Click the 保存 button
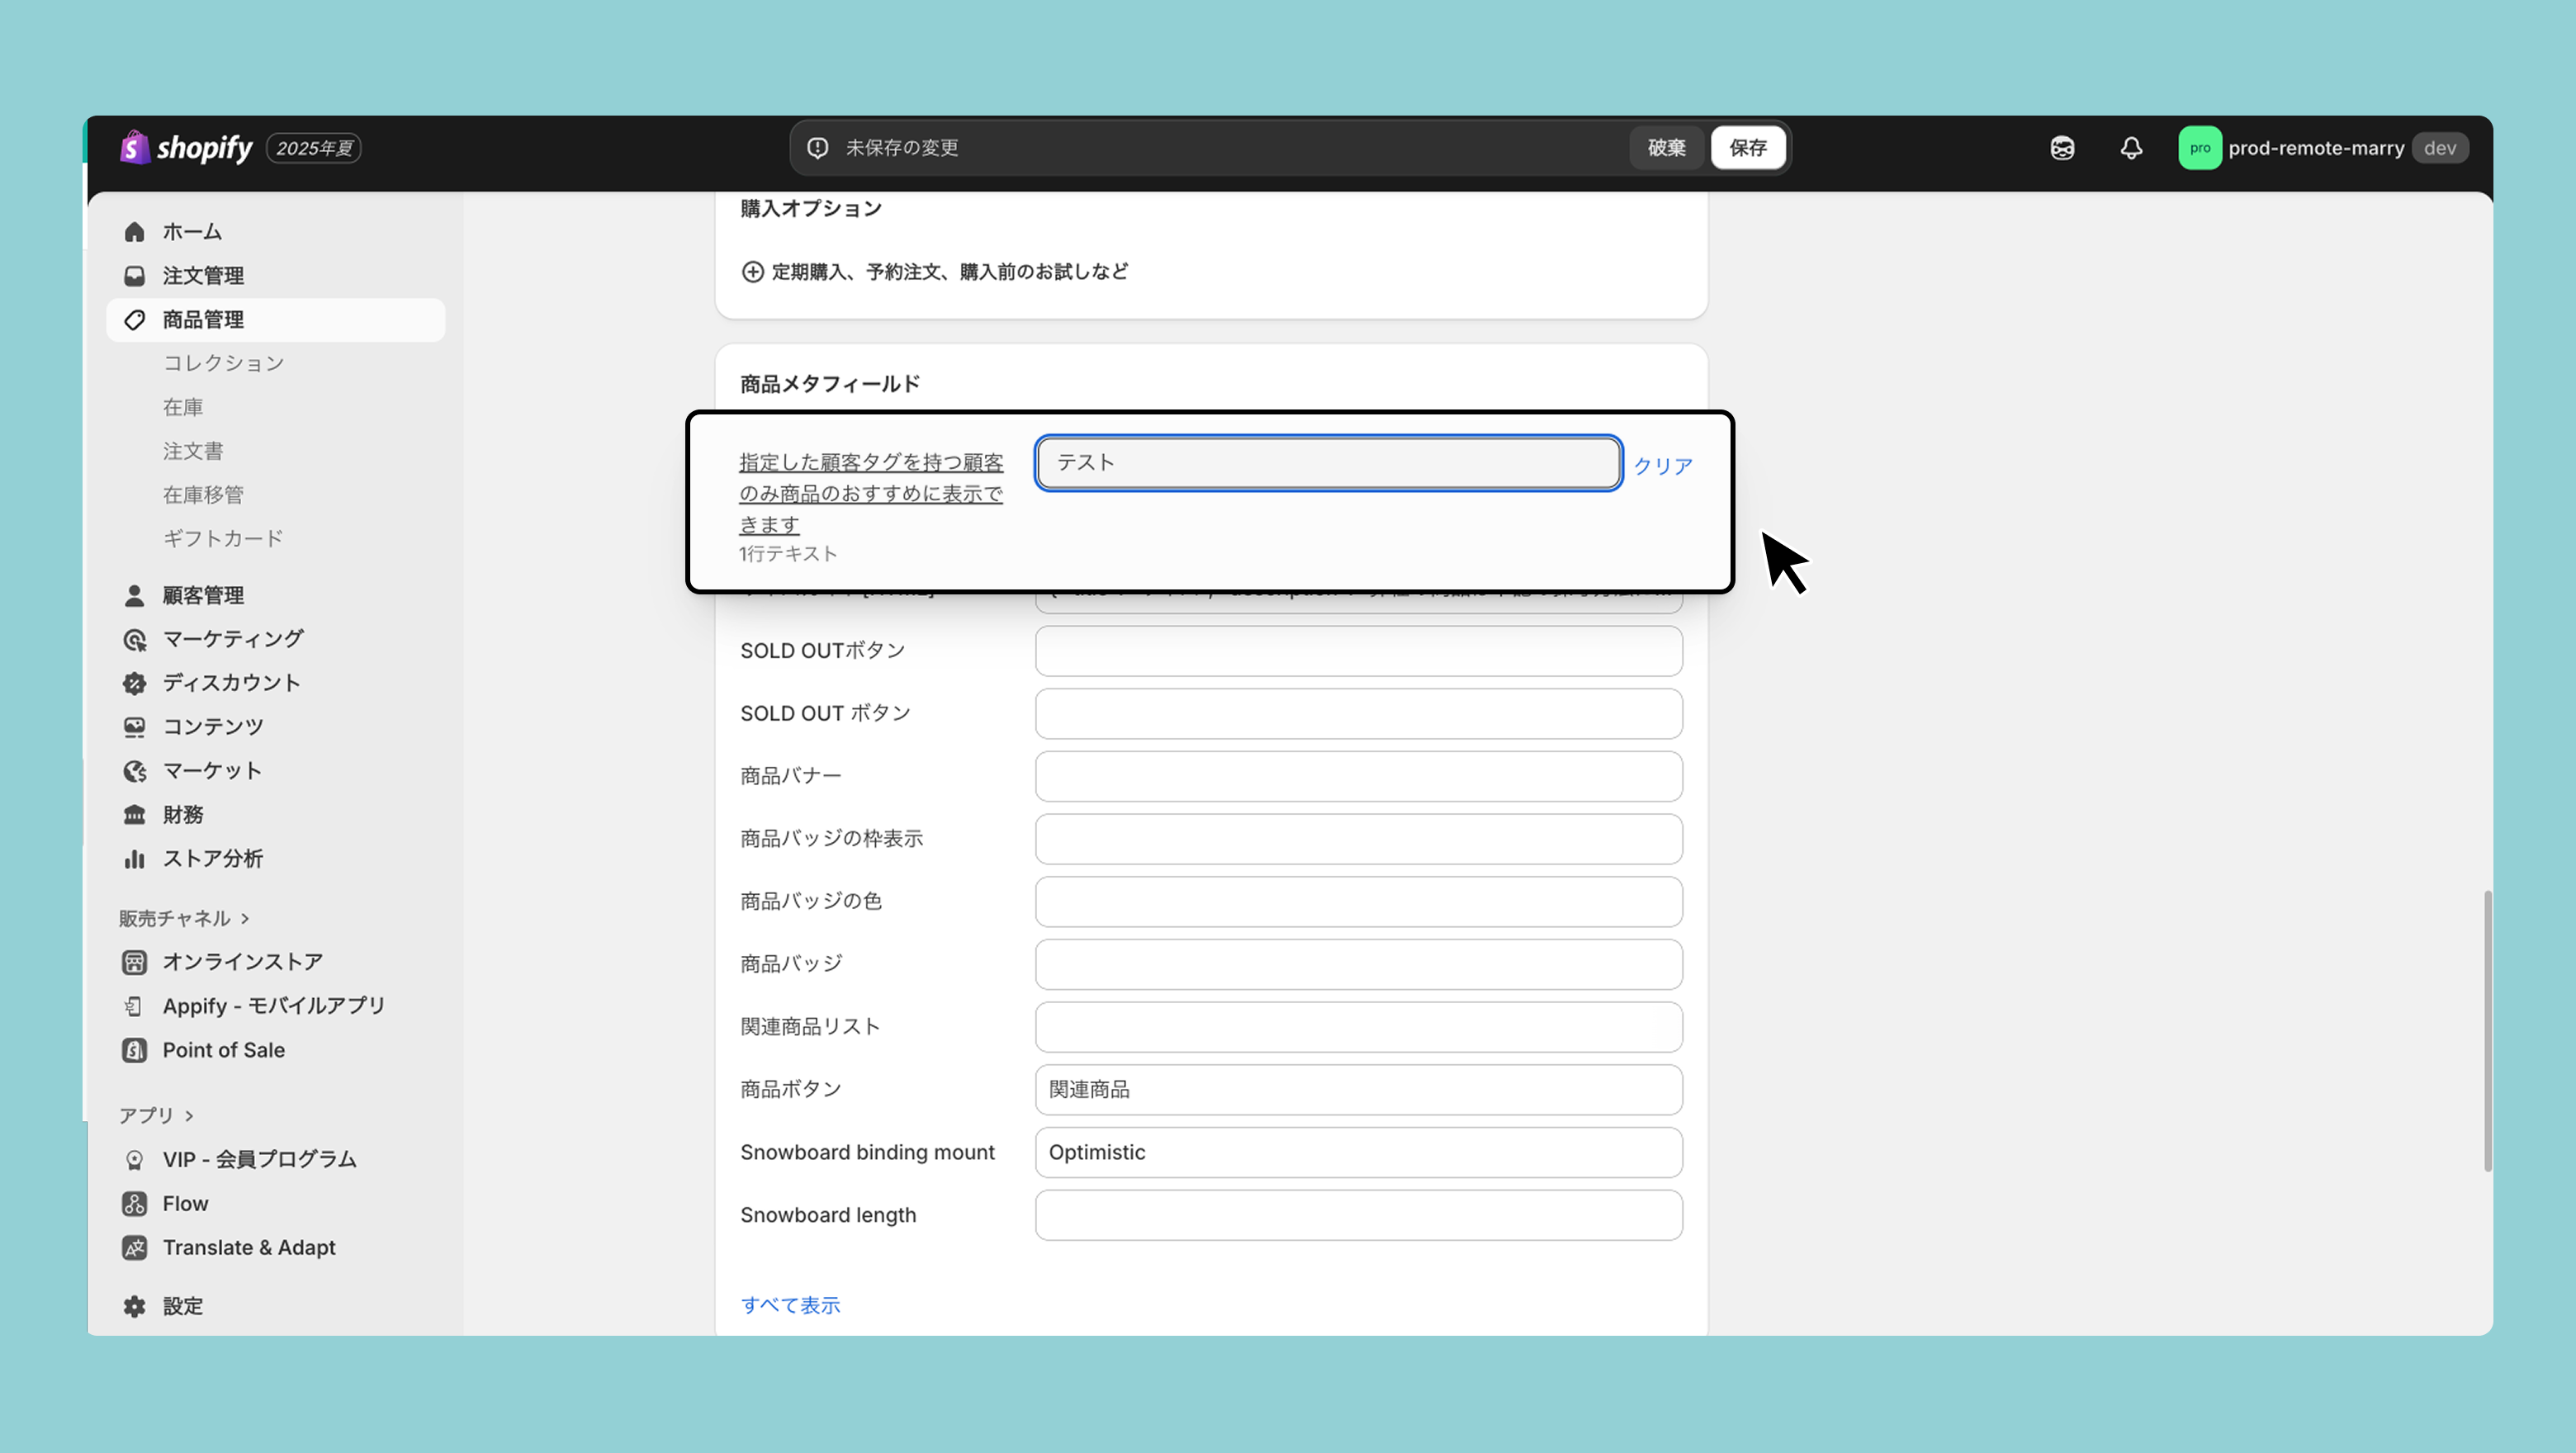 (1747, 148)
